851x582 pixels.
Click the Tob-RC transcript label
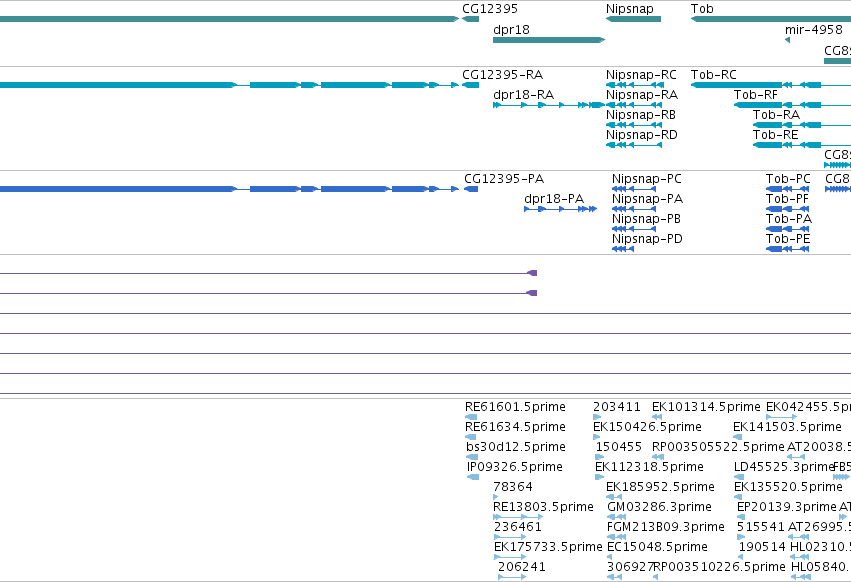coord(713,74)
